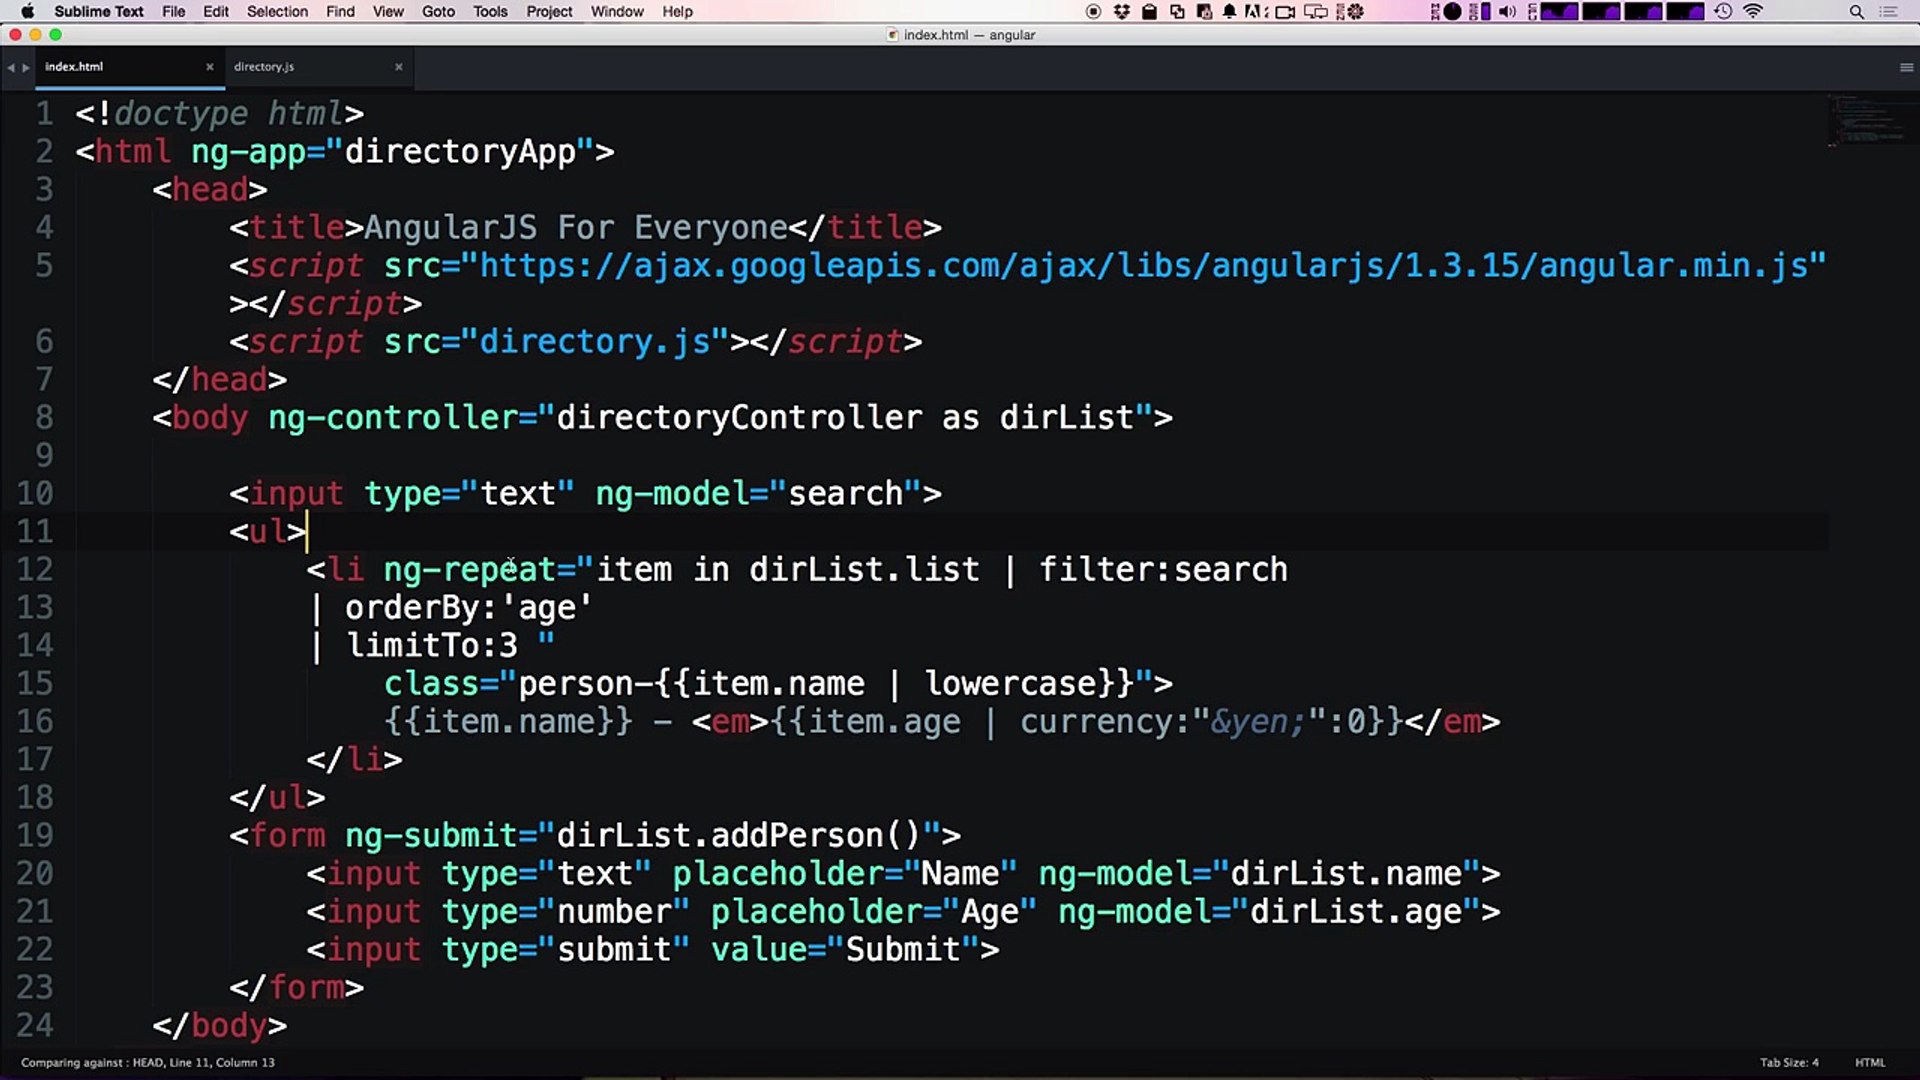This screenshot has height=1080, width=1920.
Task: Open the Project menu
Action: 549,12
